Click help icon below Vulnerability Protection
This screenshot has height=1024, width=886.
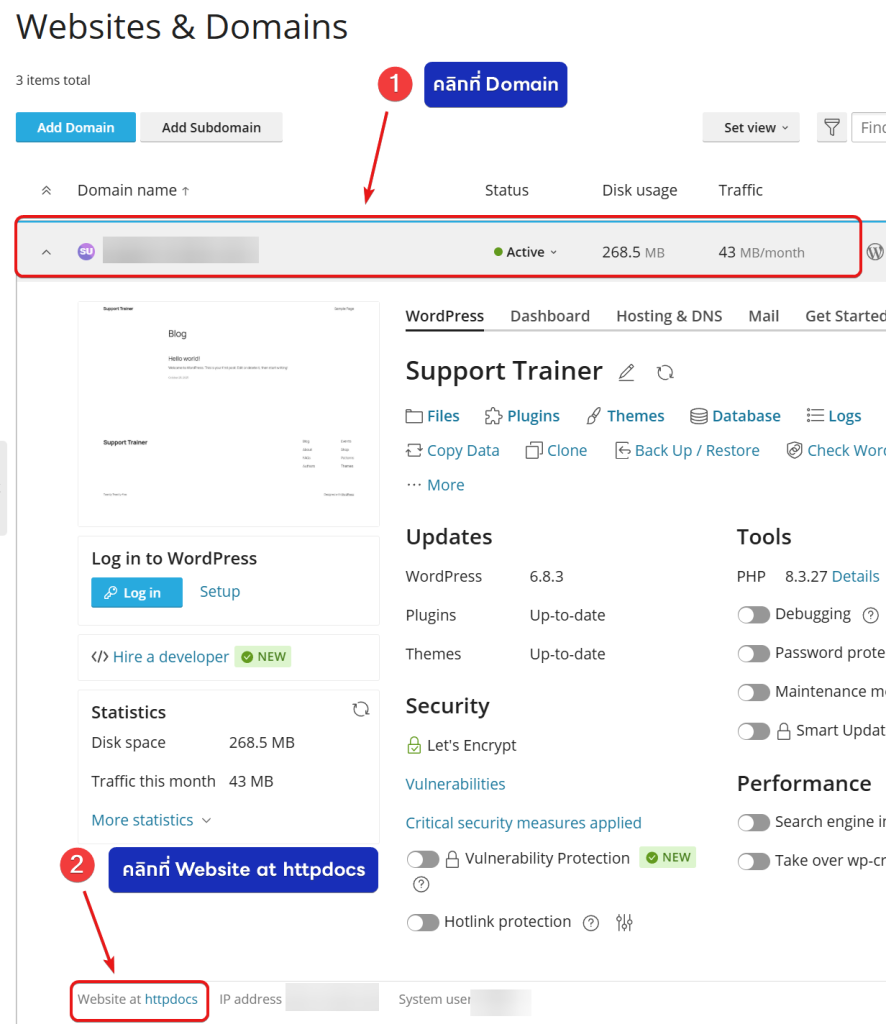[x=421, y=884]
